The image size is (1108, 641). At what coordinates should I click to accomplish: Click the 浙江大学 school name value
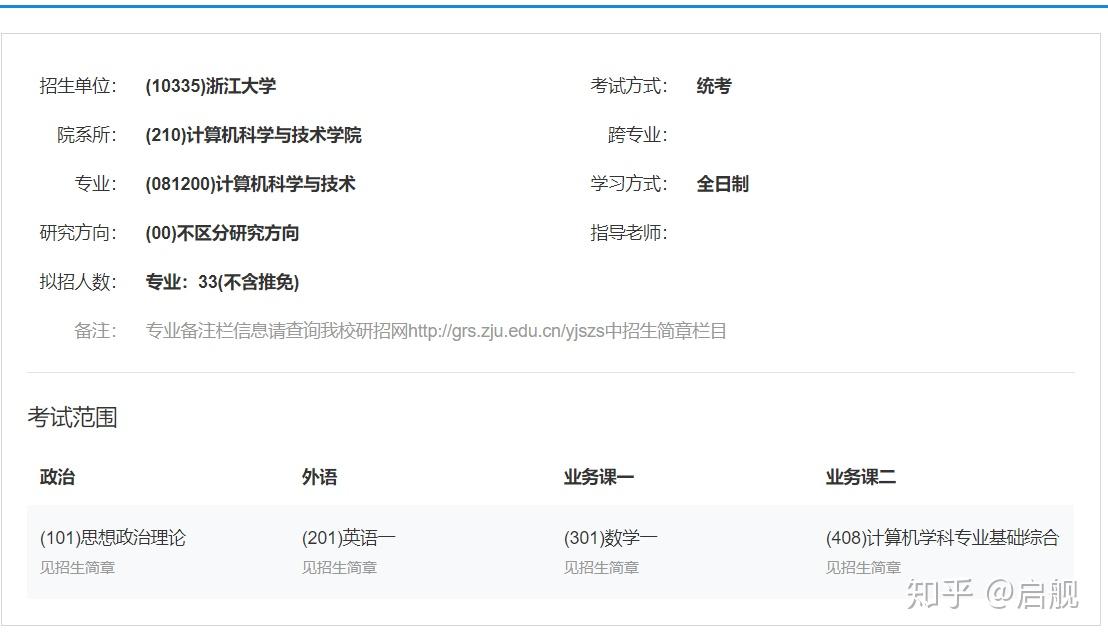[211, 86]
